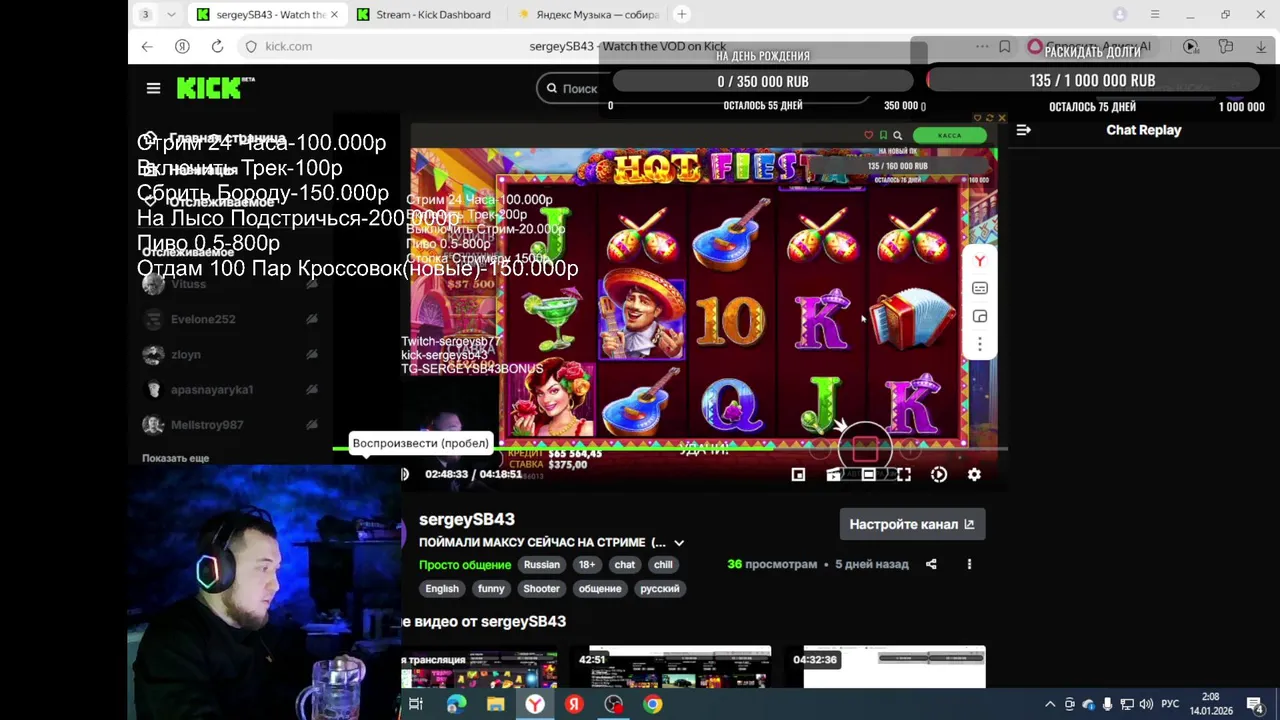This screenshot has height=720, width=1280.
Task: Click the chill tag
Action: pos(663,565)
